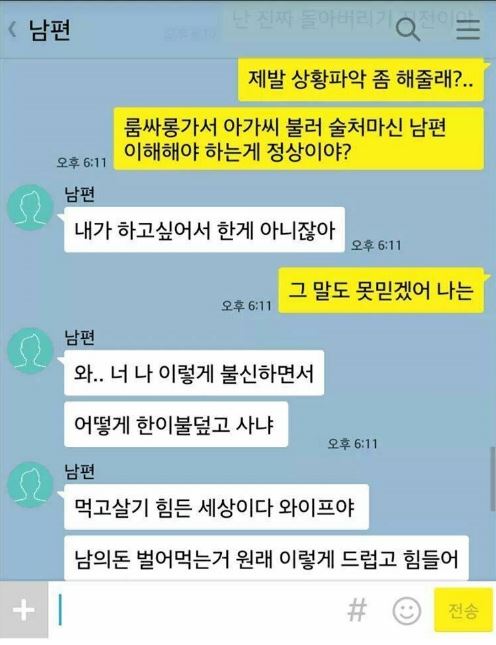
Task: Open the emoticon smiley picker
Action: 407,610
